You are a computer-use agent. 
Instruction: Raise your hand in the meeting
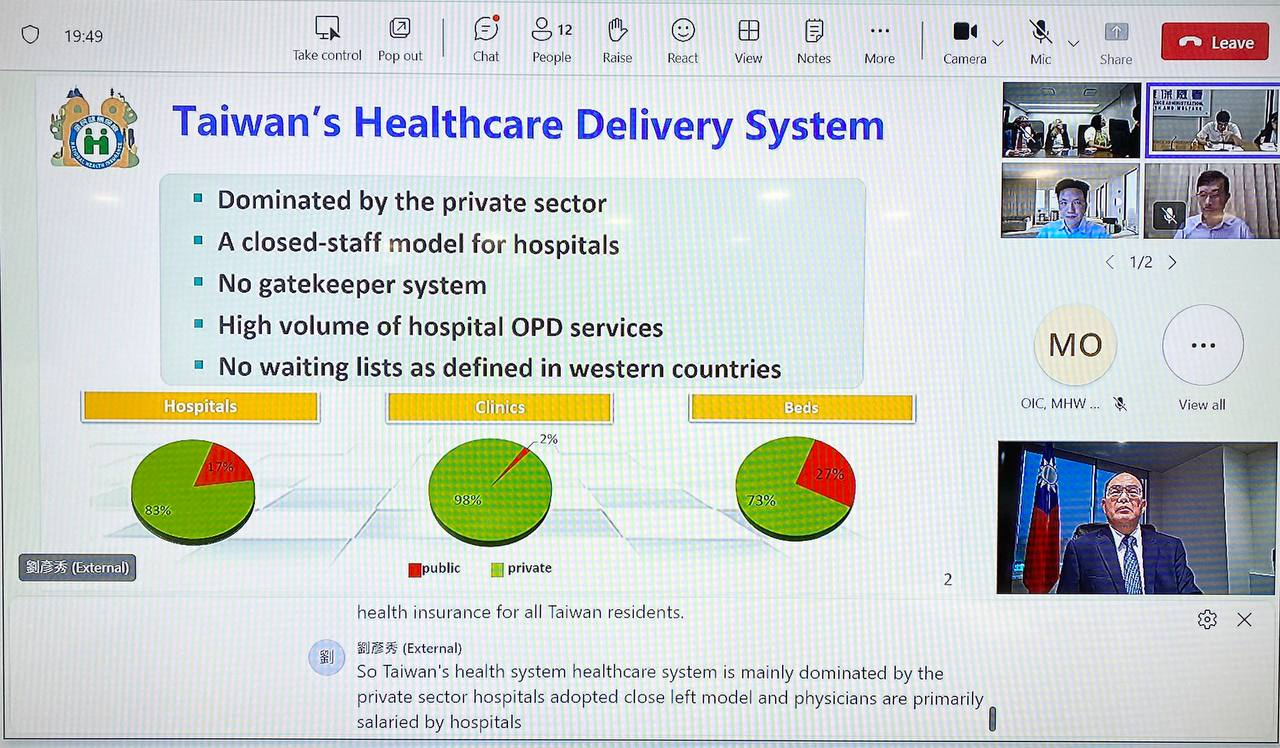pyautogui.click(x=617, y=39)
